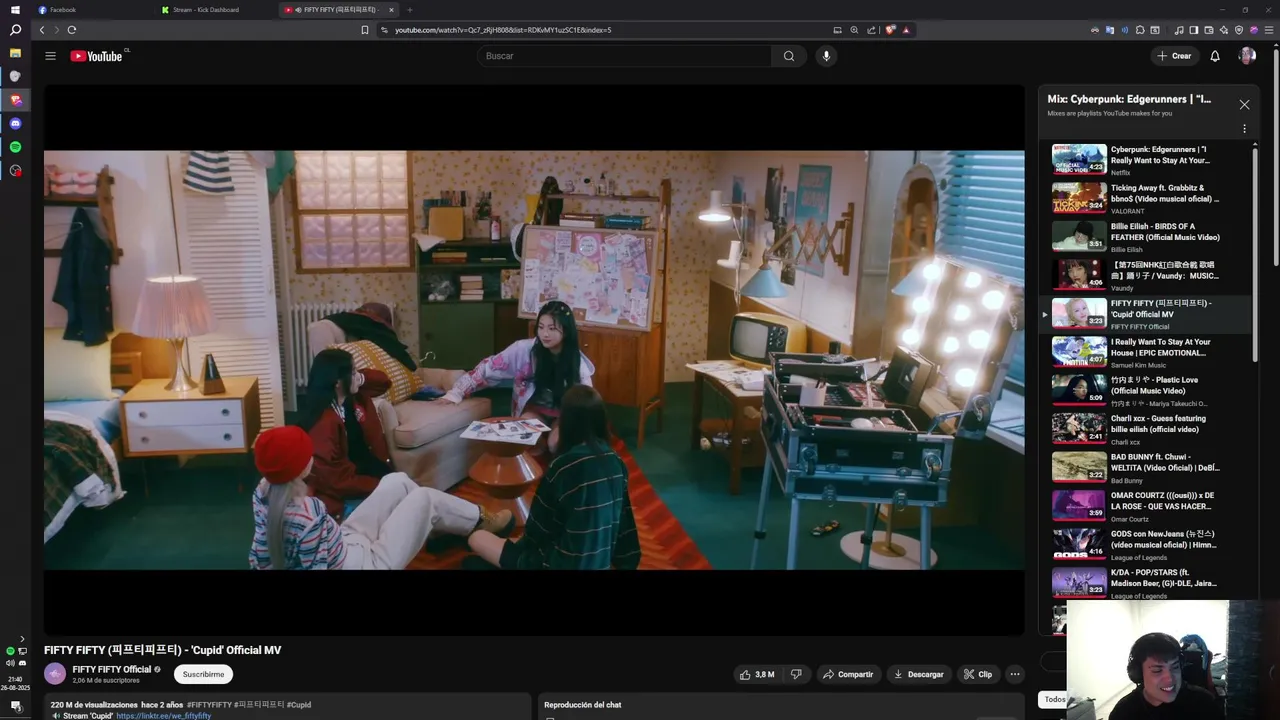Click the YouTube URL address bar

(x=600, y=30)
